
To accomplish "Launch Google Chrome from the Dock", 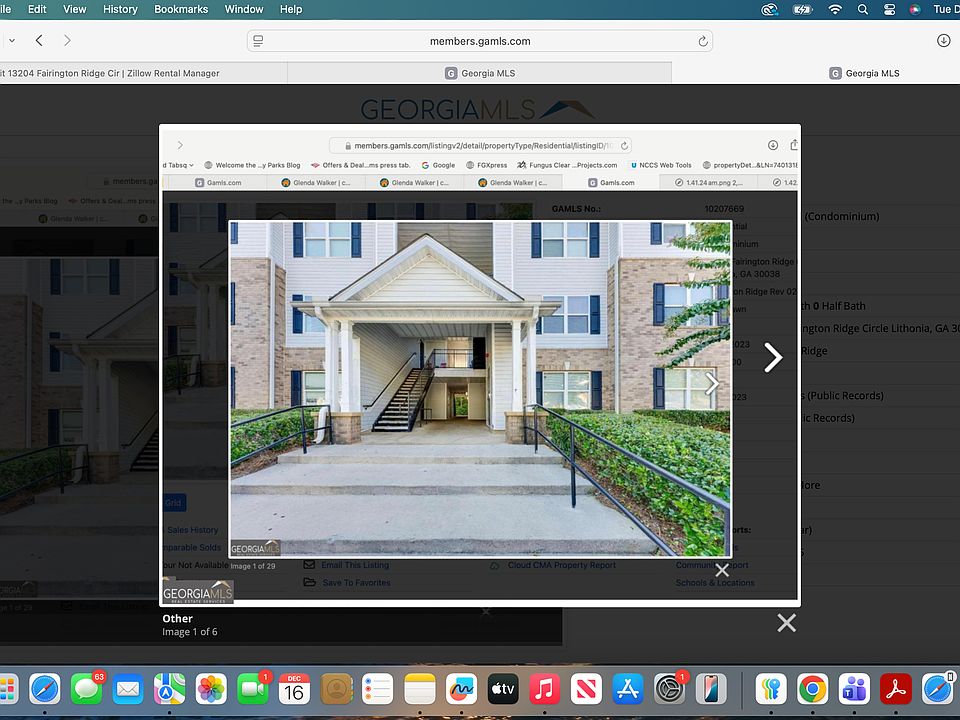I will pyautogui.click(x=812, y=689).
